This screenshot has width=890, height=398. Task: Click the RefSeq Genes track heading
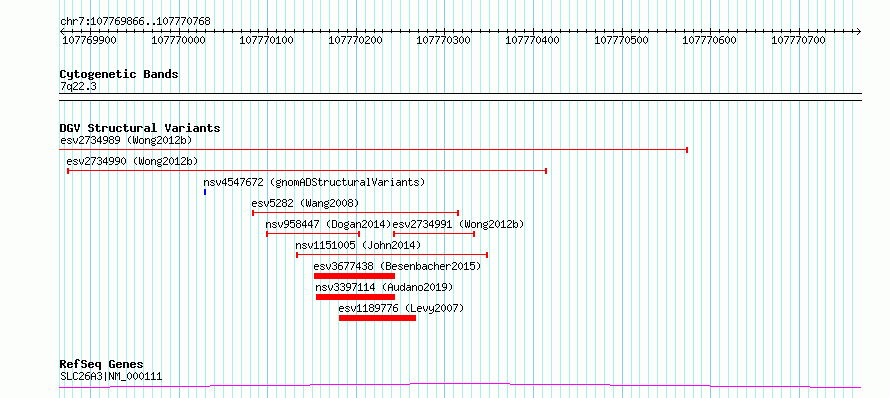(x=102, y=365)
